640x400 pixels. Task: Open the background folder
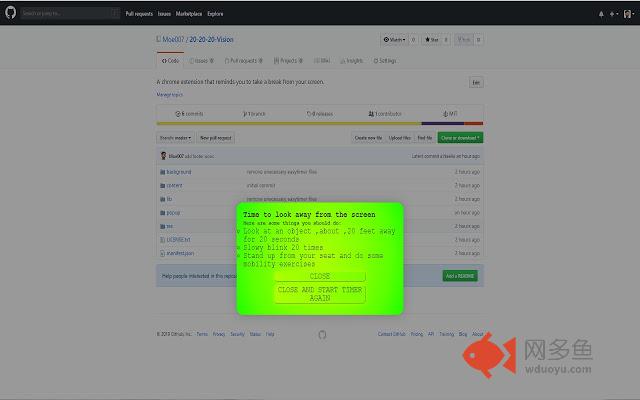coord(179,172)
